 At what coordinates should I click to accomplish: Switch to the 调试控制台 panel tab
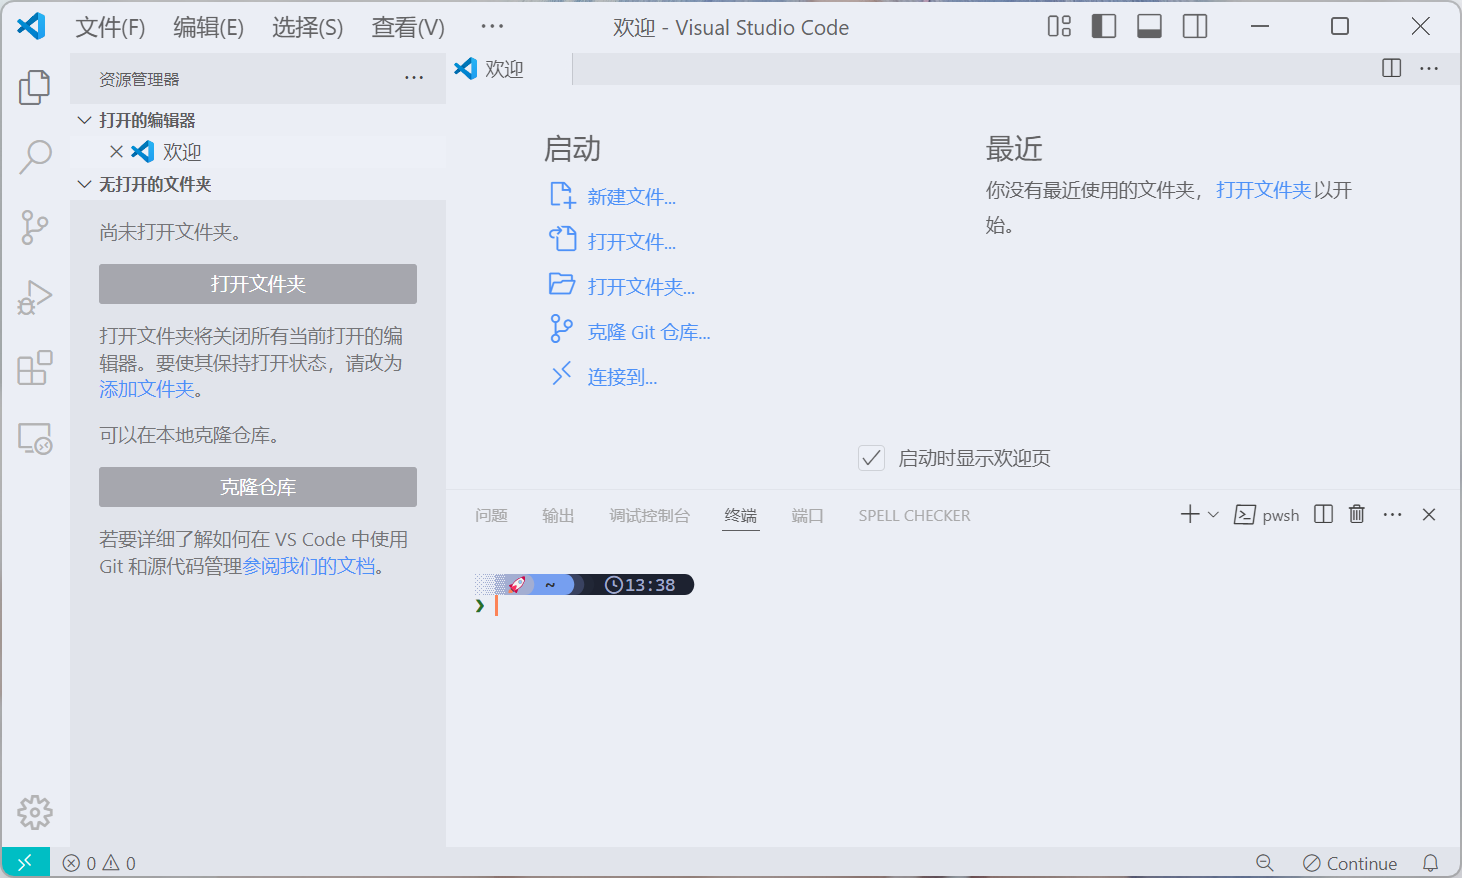(x=649, y=515)
